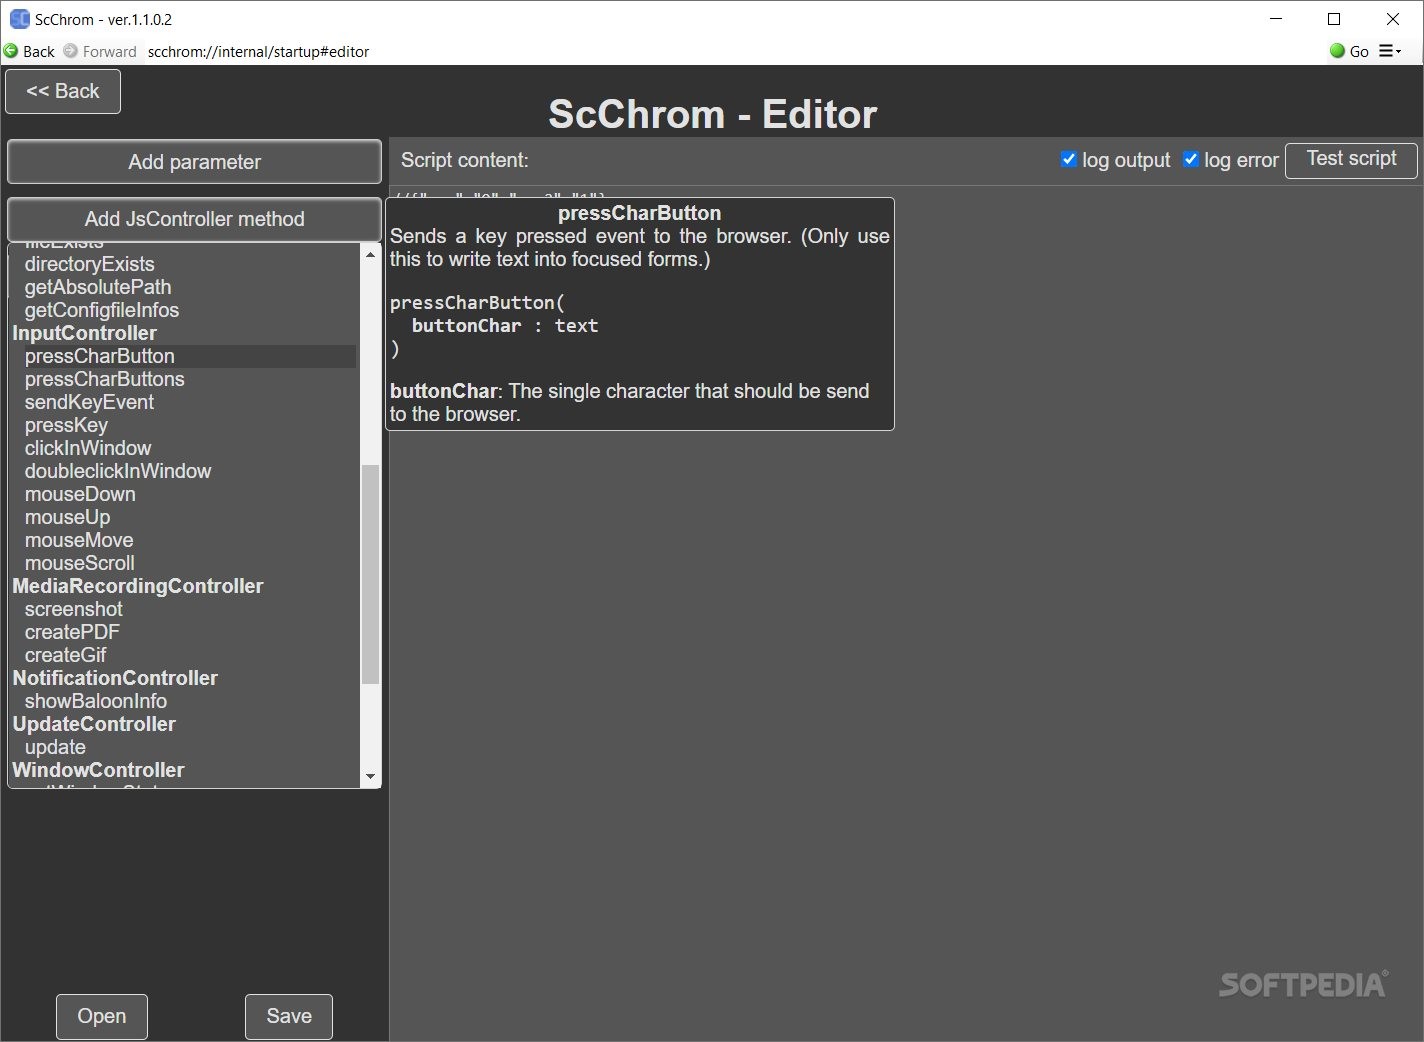
Task: Toggle the log error checkbox
Action: 1190,159
